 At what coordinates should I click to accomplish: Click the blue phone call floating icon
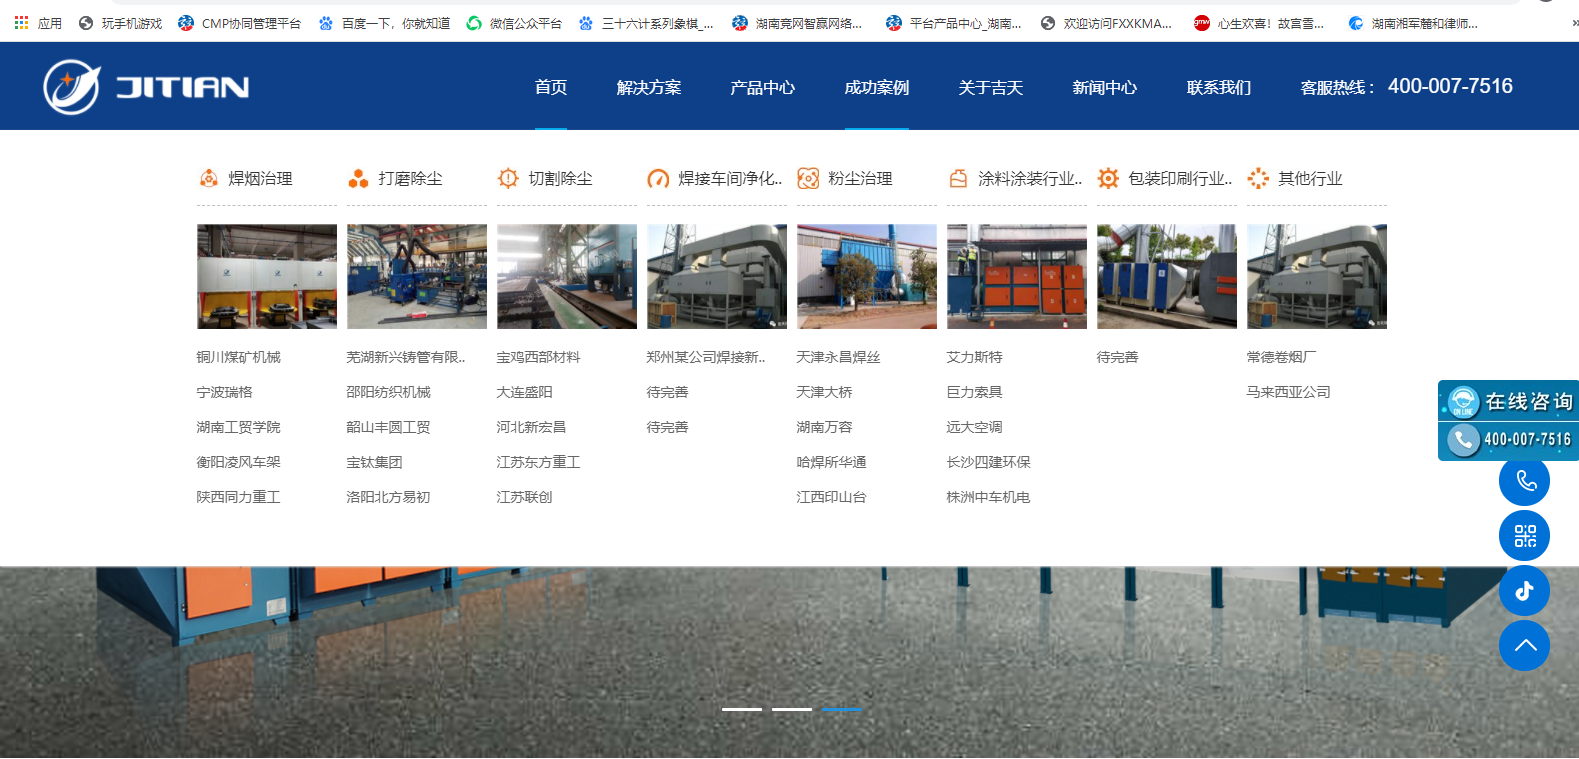pos(1524,481)
